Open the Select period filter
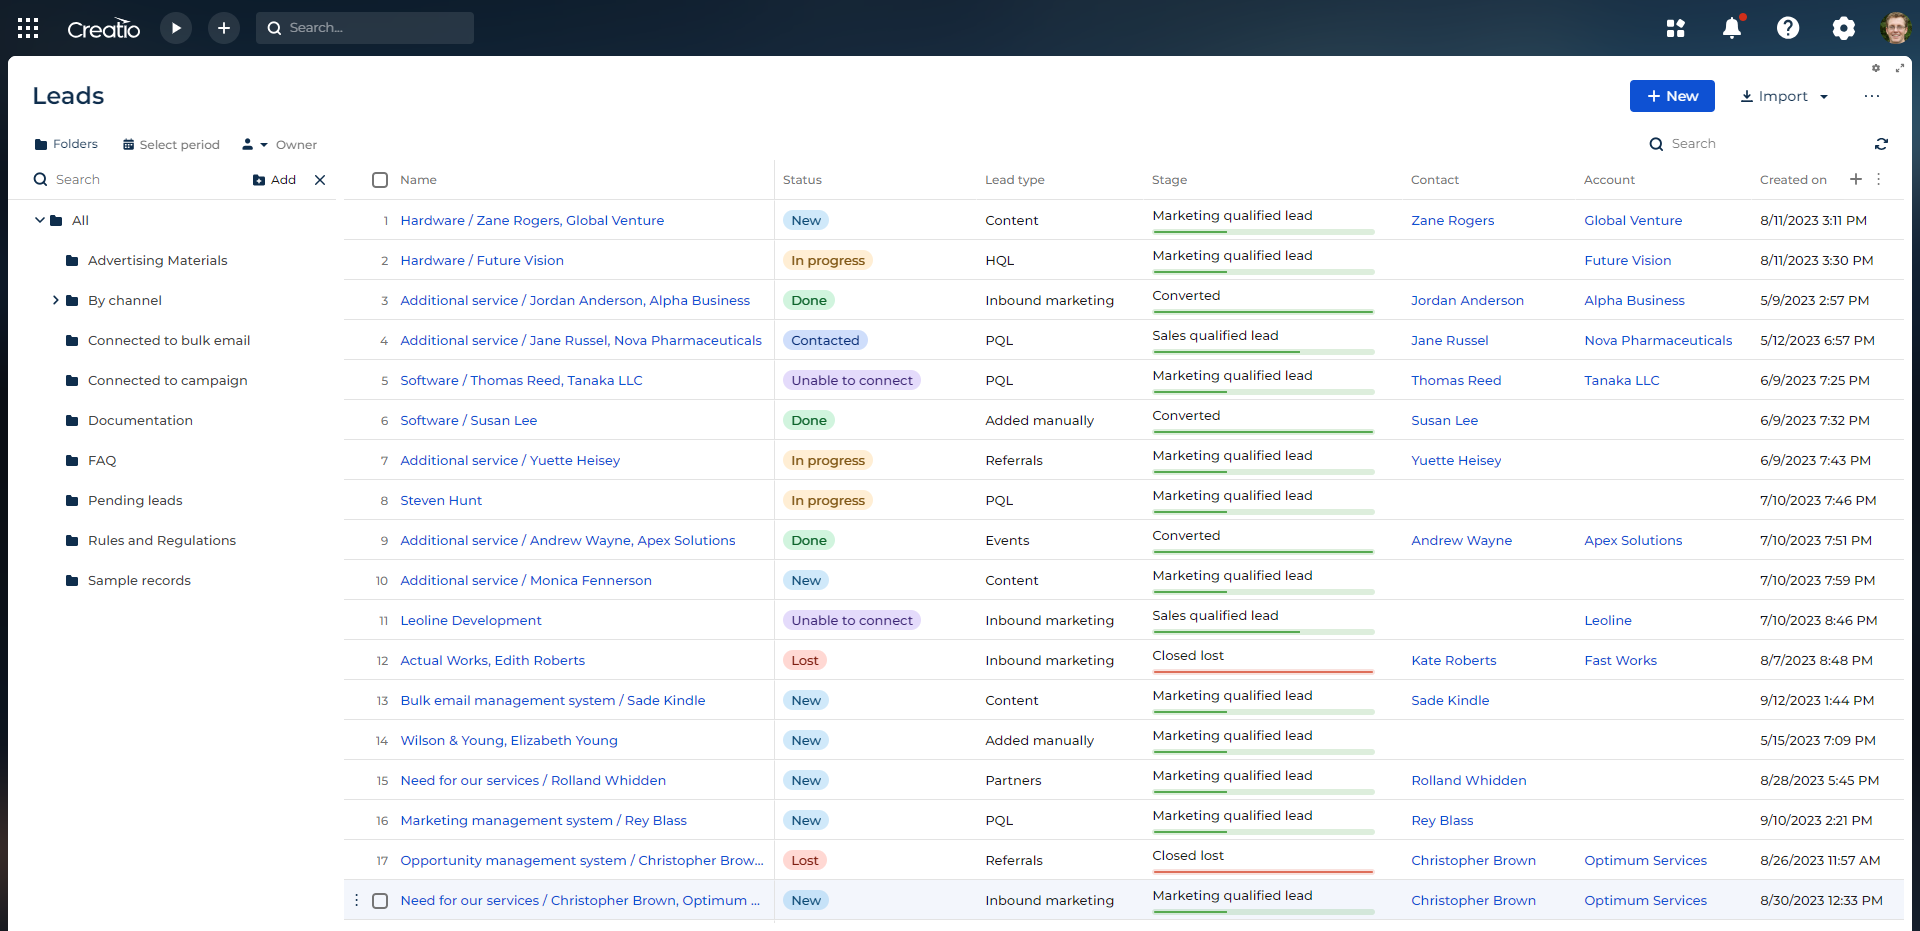 tap(171, 145)
